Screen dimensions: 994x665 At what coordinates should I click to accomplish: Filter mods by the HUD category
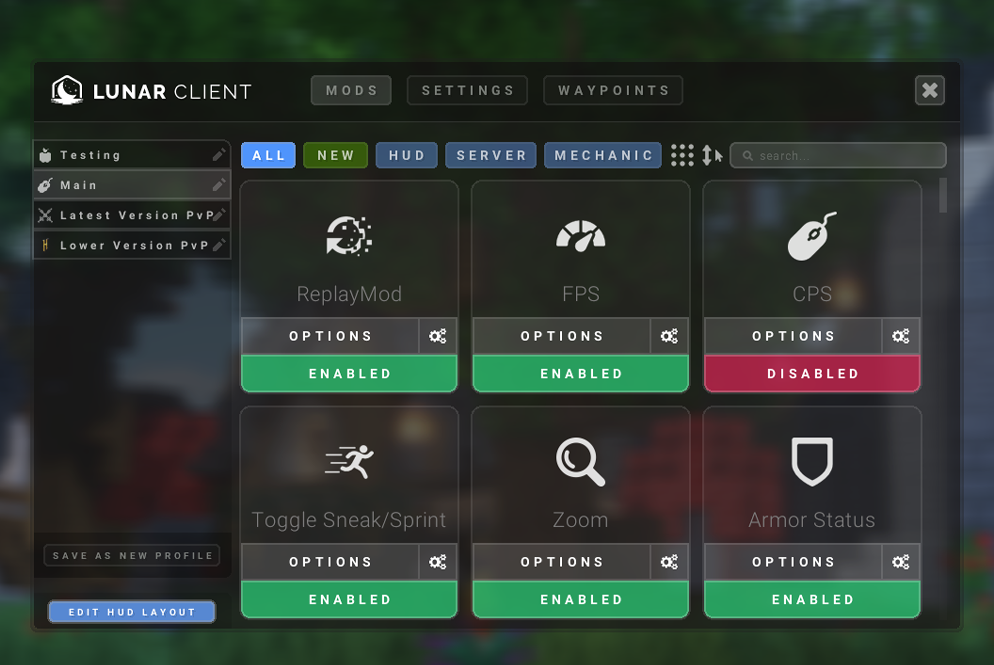(406, 155)
